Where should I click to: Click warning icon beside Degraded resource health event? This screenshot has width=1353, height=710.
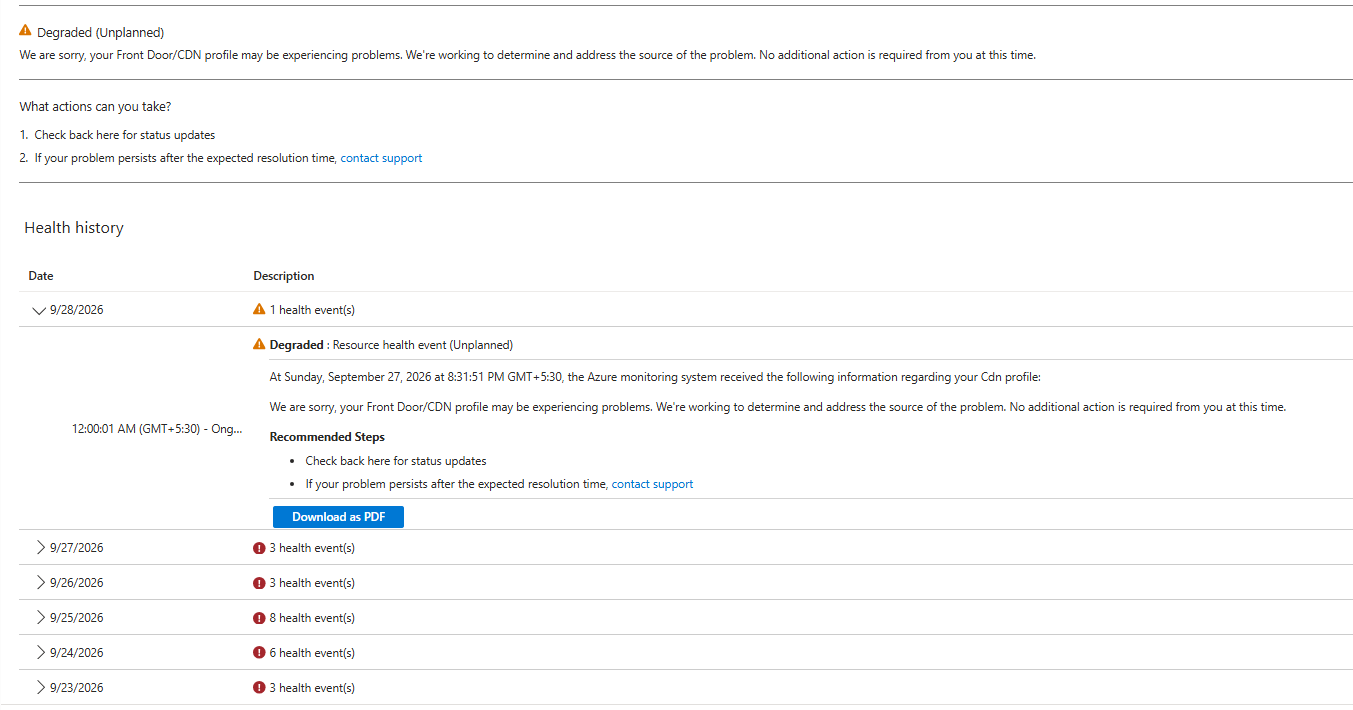[259, 344]
